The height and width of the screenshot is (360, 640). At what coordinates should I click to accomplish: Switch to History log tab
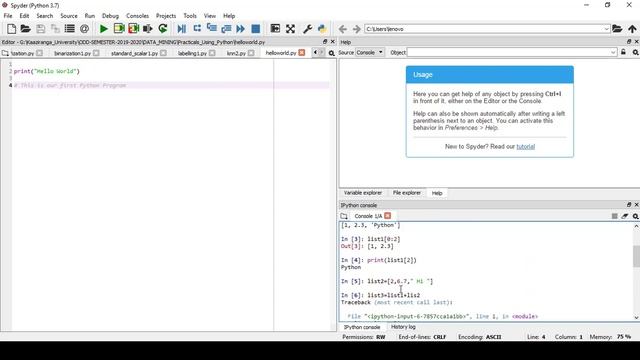pyautogui.click(x=403, y=327)
